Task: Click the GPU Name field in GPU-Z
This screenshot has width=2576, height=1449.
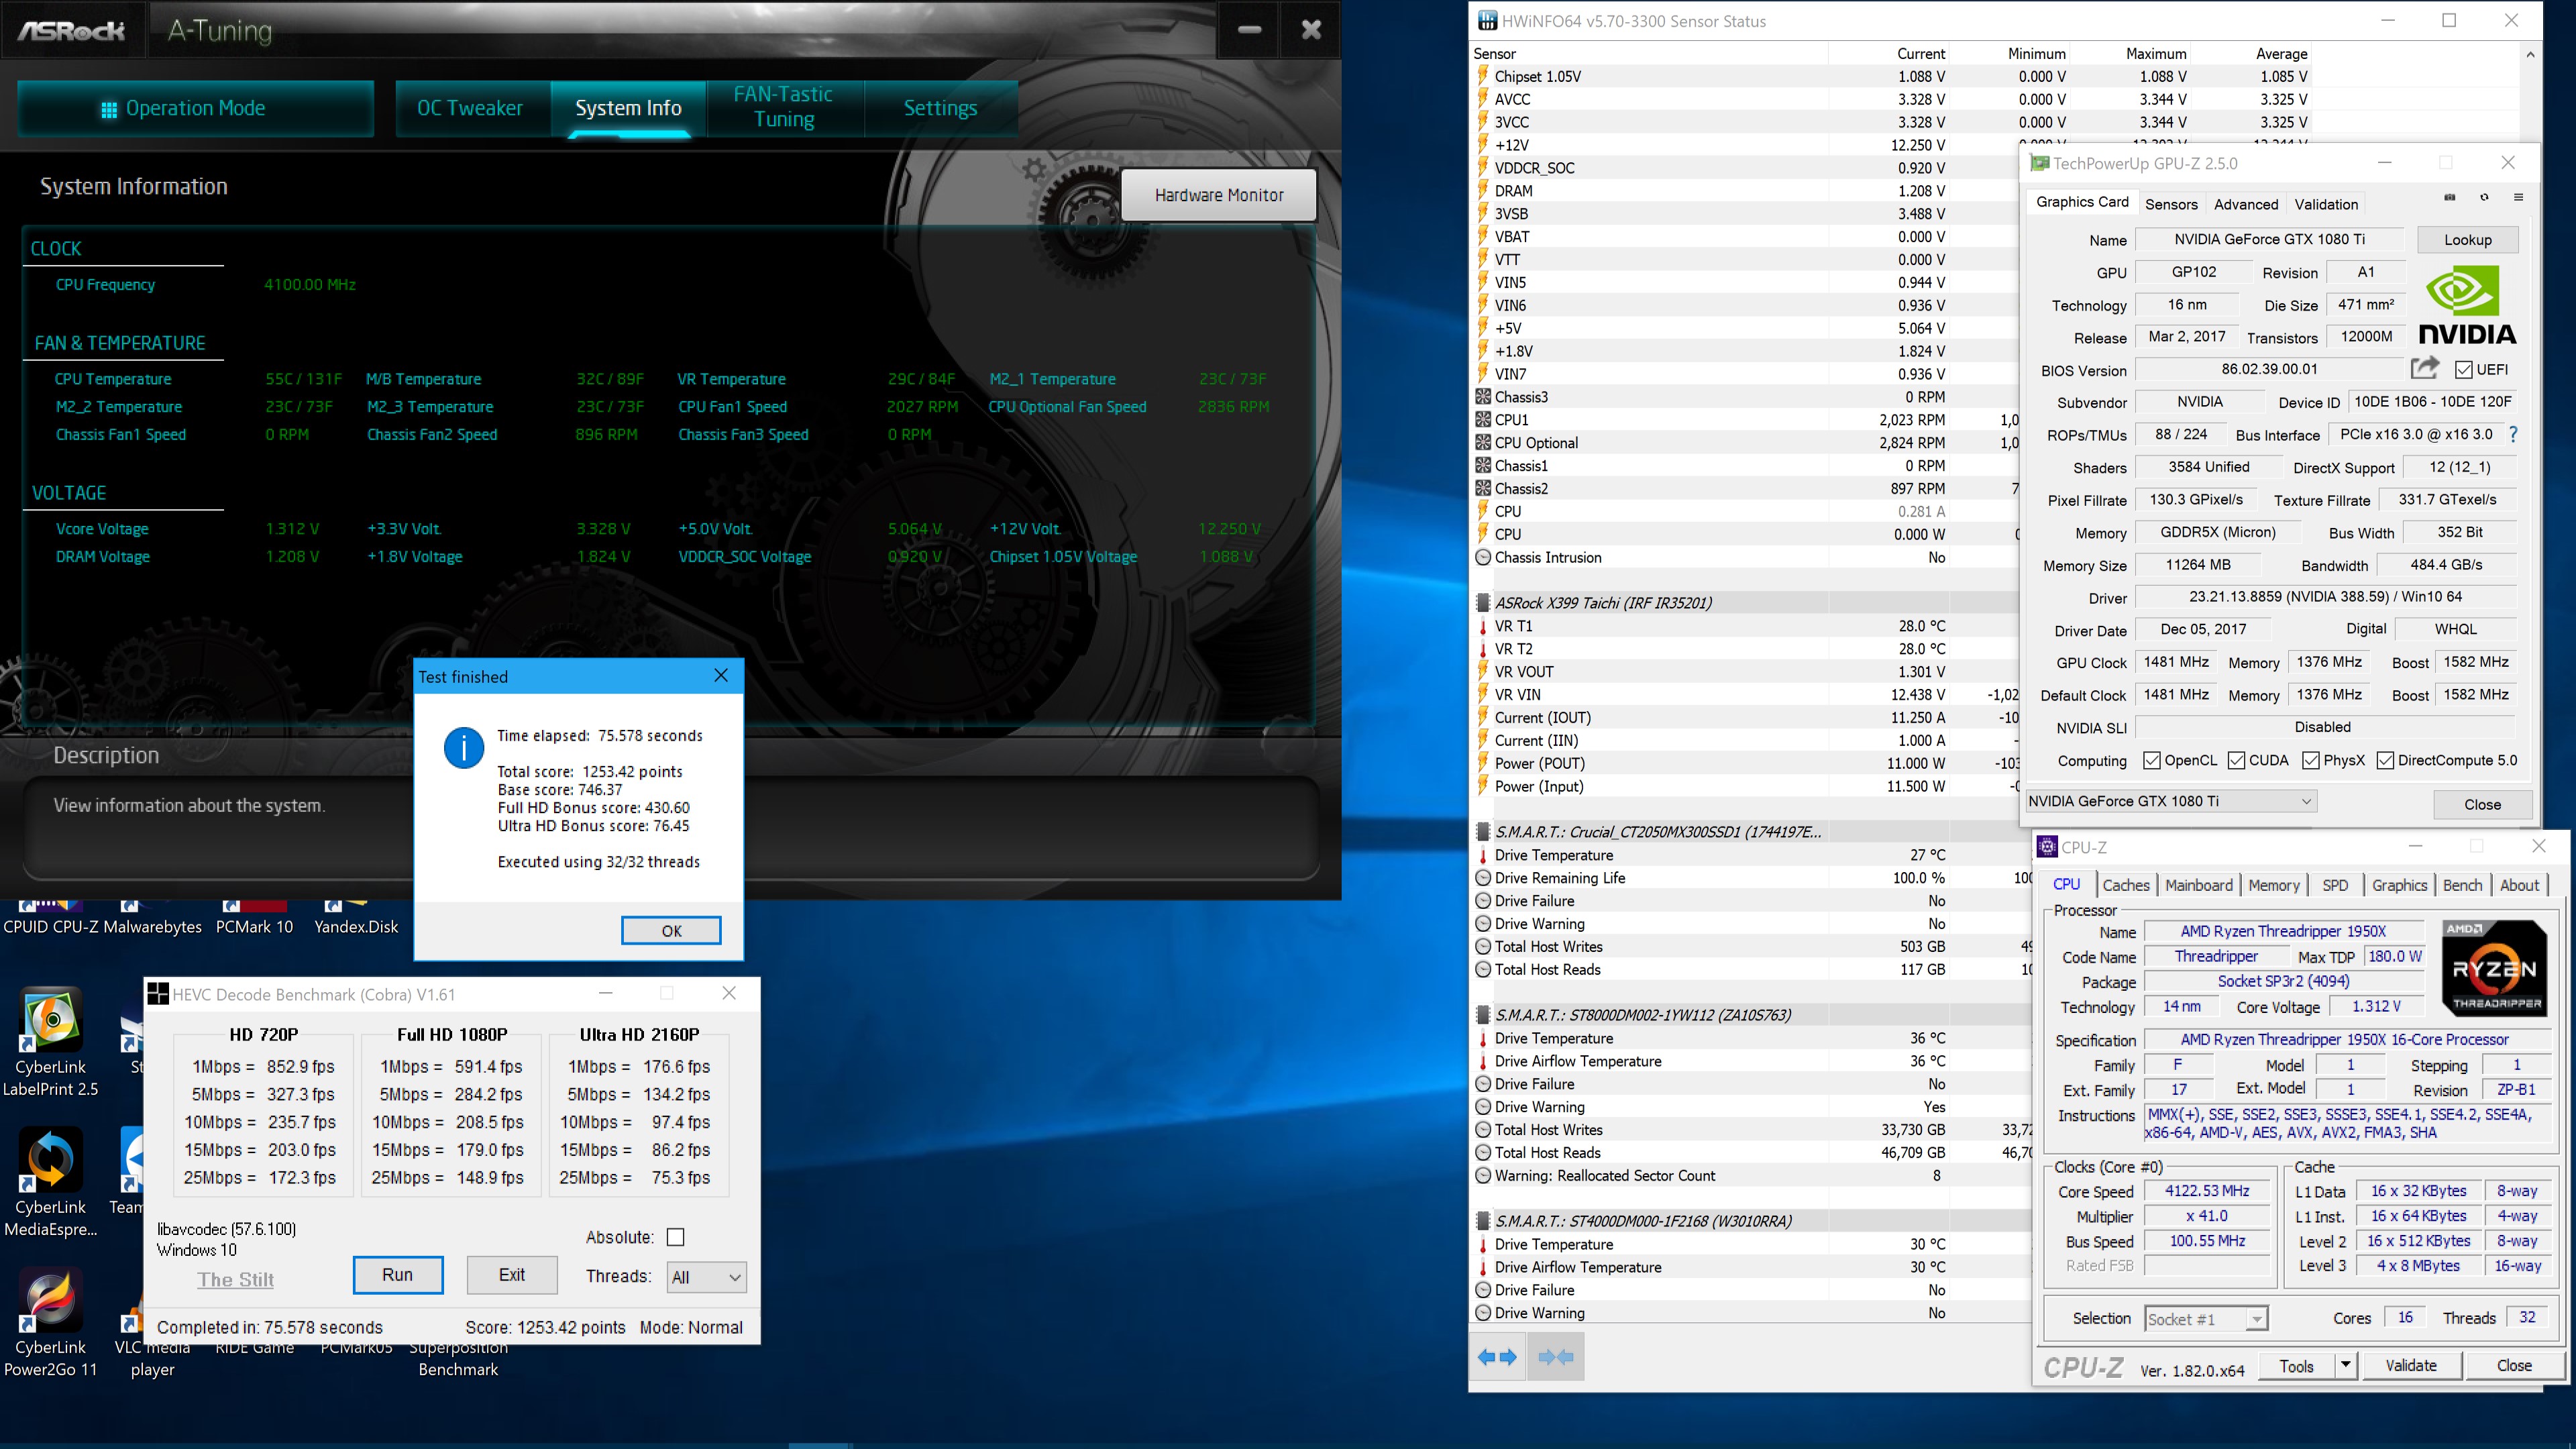Action: pyautogui.click(x=2269, y=239)
